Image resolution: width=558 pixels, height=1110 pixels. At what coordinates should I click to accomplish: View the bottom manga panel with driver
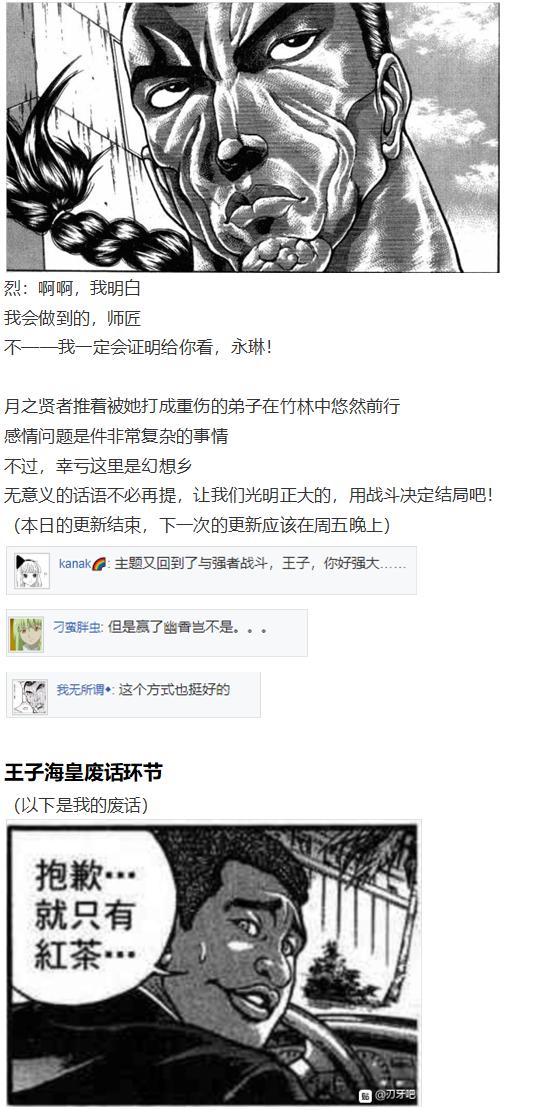point(213,963)
